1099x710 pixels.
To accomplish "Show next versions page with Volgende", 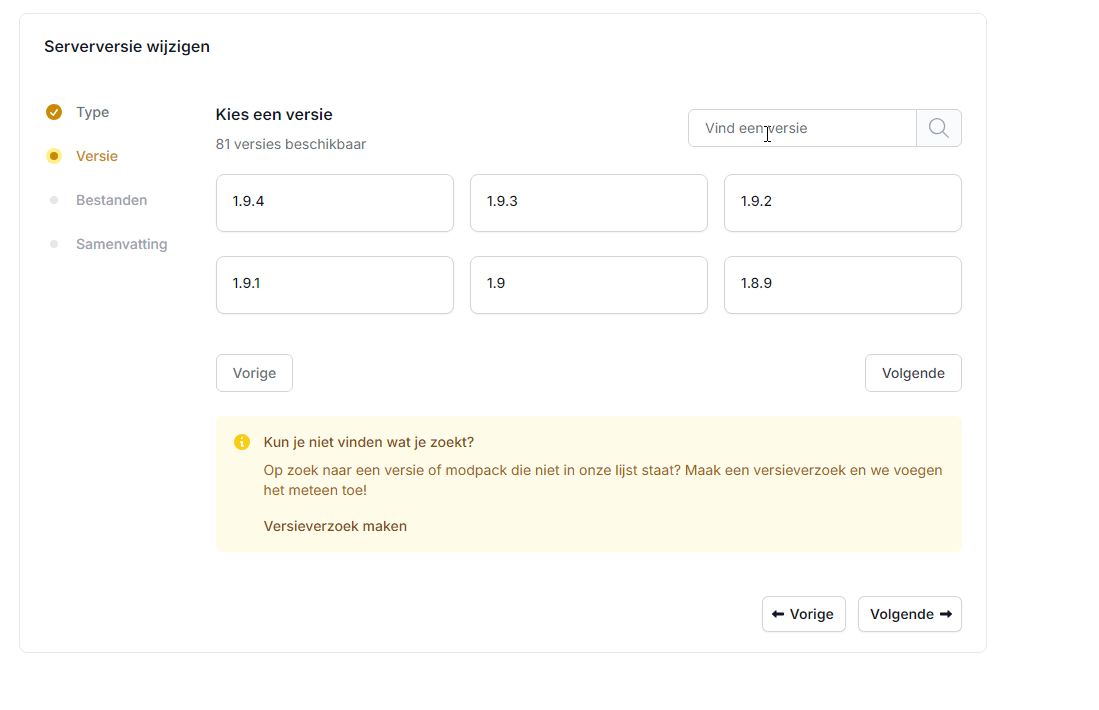I will [x=912, y=373].
